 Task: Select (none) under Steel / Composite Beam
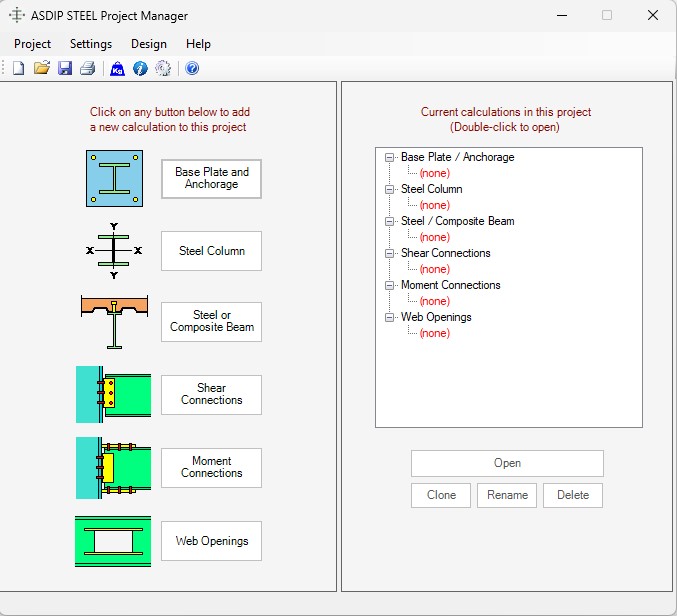[x=435, y=237]
